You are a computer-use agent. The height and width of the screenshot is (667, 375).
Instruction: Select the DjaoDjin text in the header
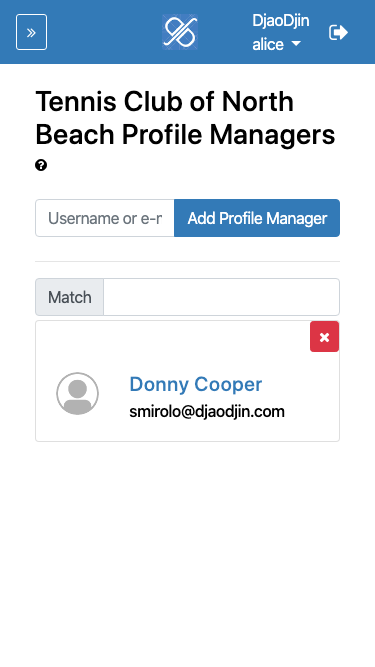(x=281, y=20)
